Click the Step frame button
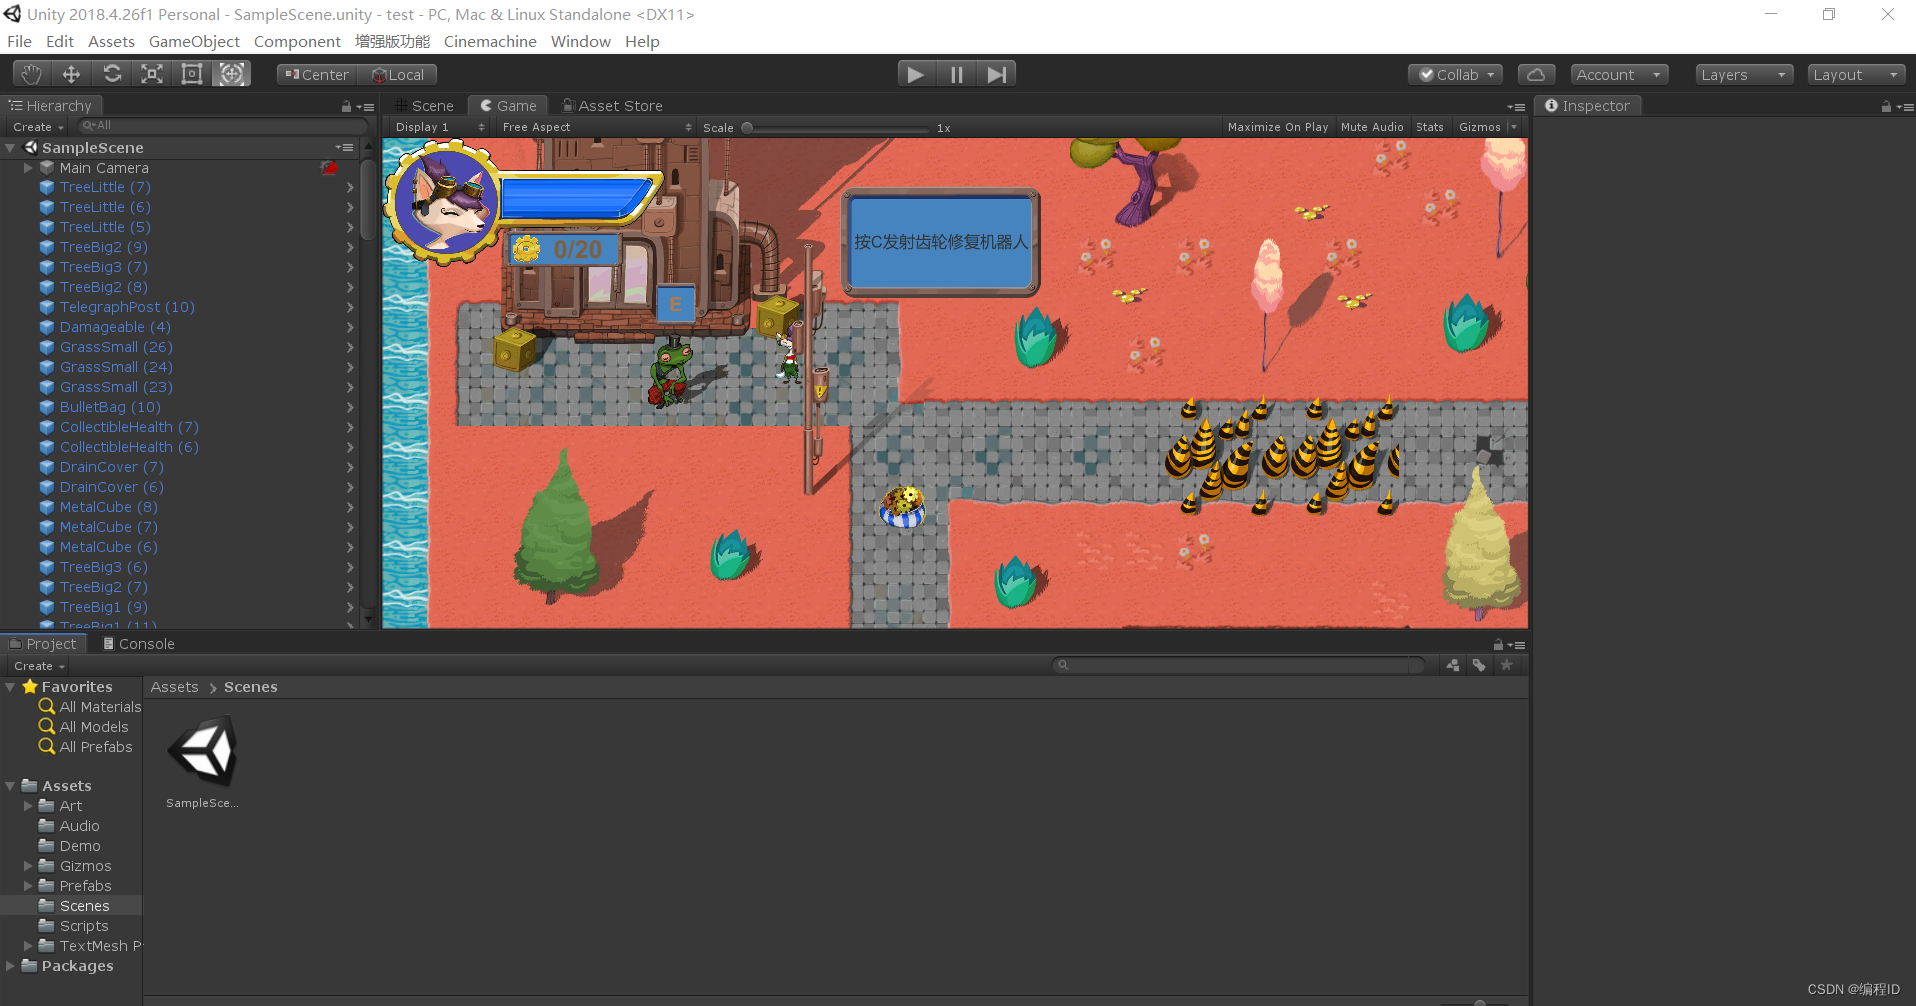The height and width of the screenshot is (1006, 1916). point(996,74)
